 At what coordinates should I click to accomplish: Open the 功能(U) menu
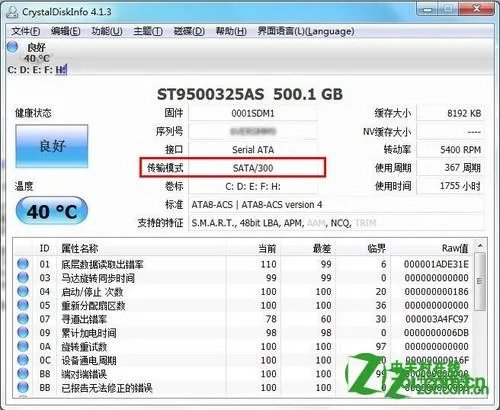107,31
